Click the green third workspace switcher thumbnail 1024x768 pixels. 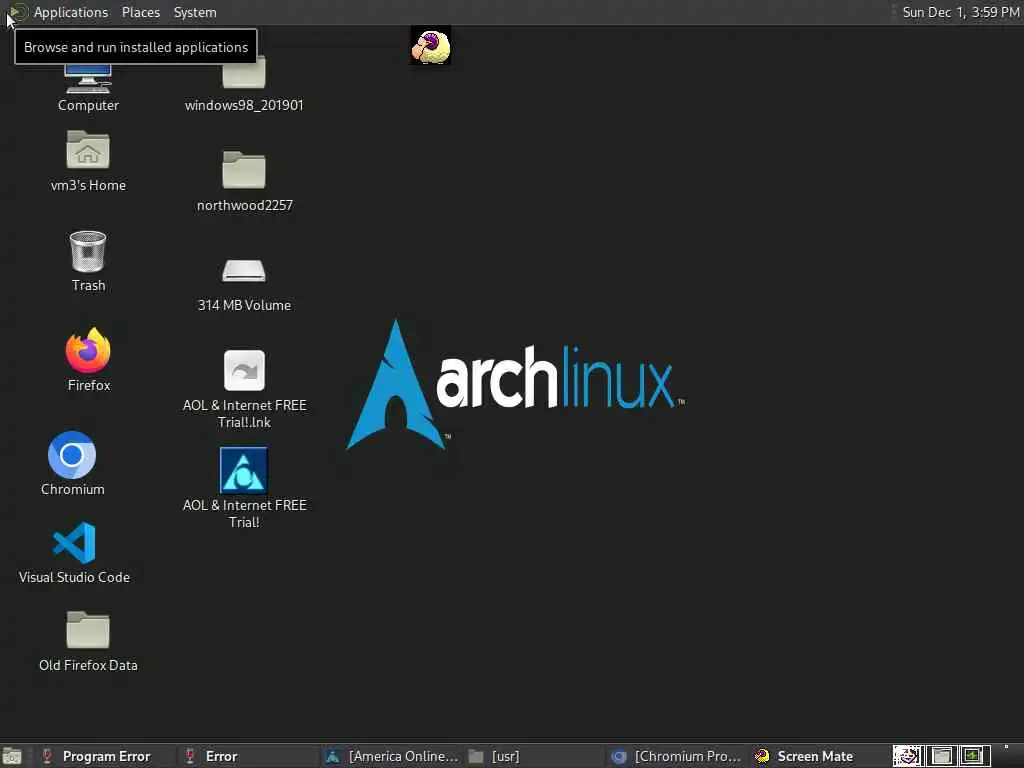[x=974, y=756]
